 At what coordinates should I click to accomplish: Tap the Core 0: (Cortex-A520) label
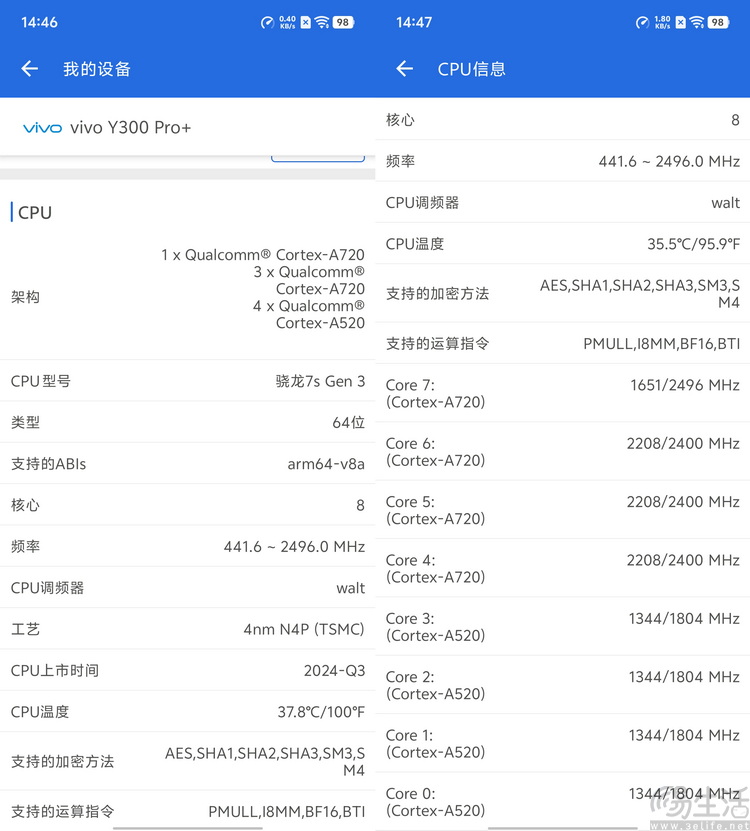coord(436,802)
